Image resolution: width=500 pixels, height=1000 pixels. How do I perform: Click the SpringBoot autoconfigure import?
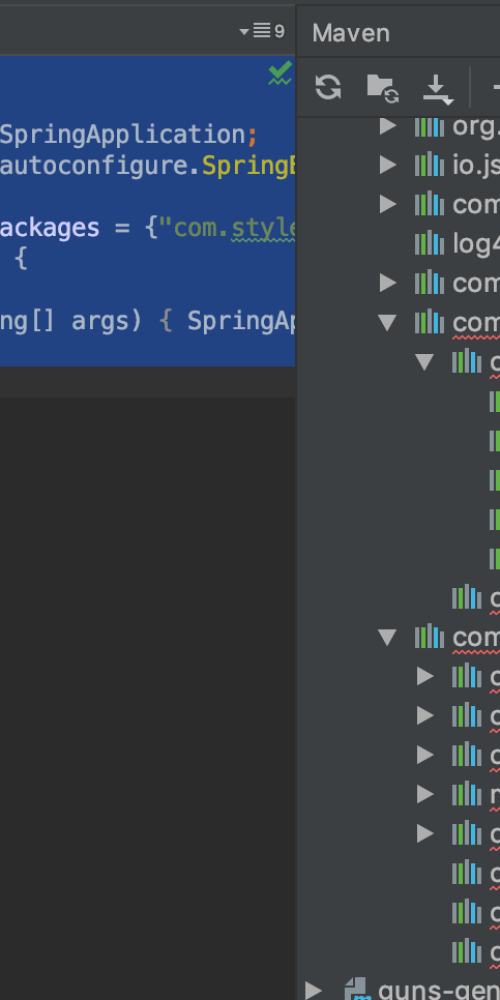(147, 166)
